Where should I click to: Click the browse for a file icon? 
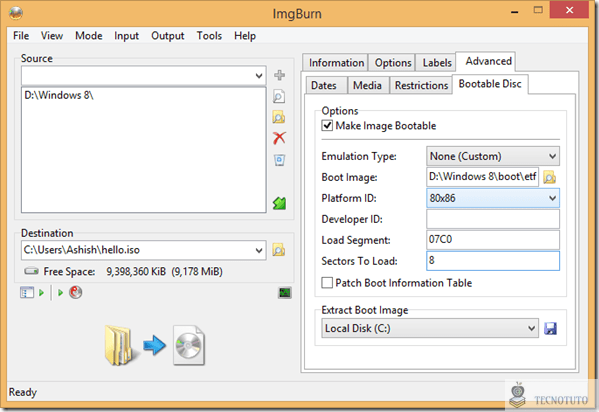click(x=279, y=96)
